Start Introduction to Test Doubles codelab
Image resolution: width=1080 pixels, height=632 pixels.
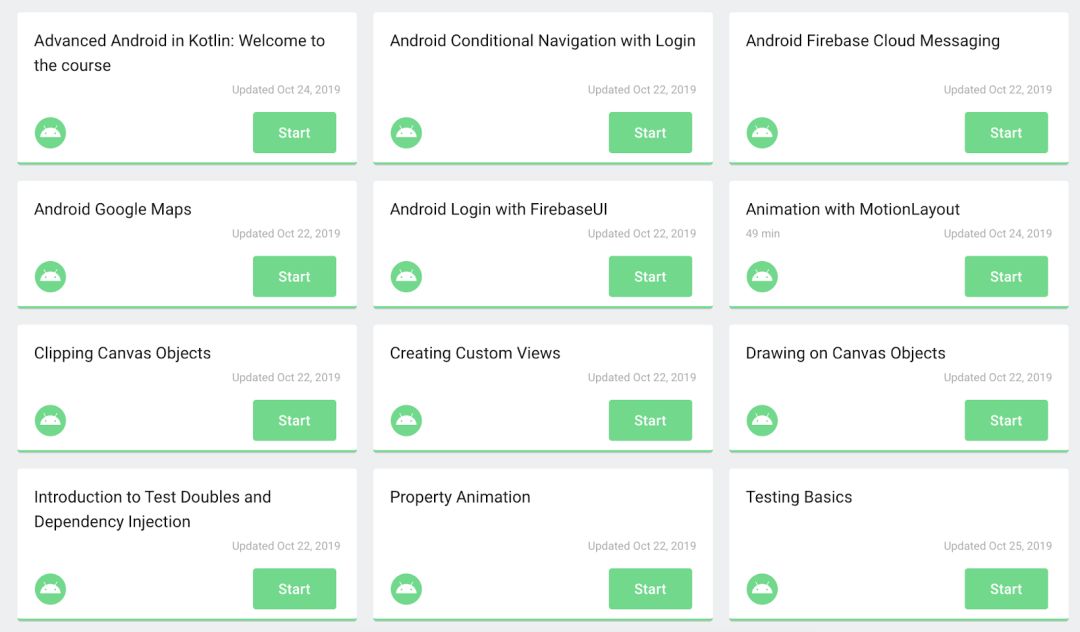[294, 589]
